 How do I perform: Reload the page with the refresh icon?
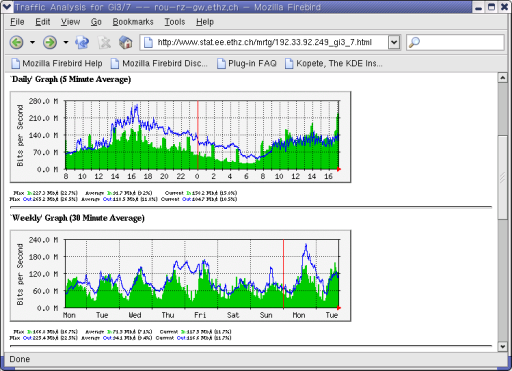pos(82,42)
